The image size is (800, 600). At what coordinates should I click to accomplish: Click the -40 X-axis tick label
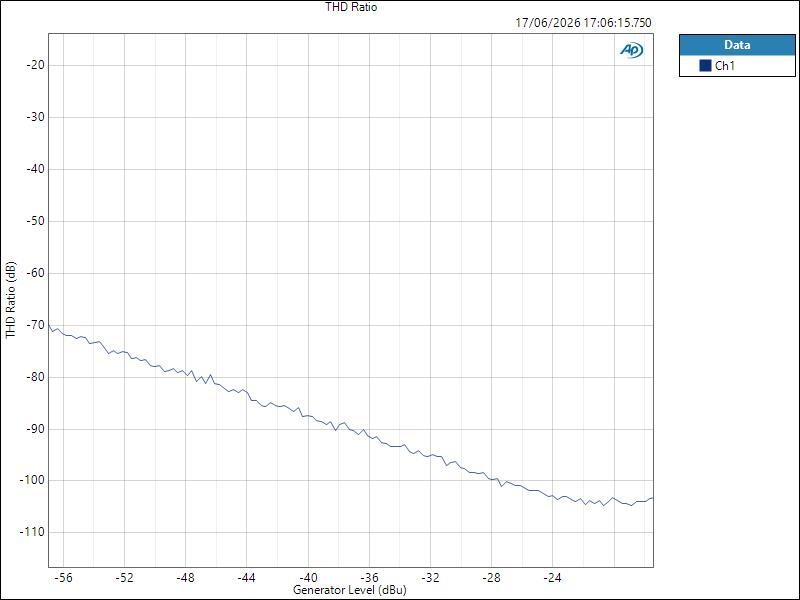click(x=308, y=578)
